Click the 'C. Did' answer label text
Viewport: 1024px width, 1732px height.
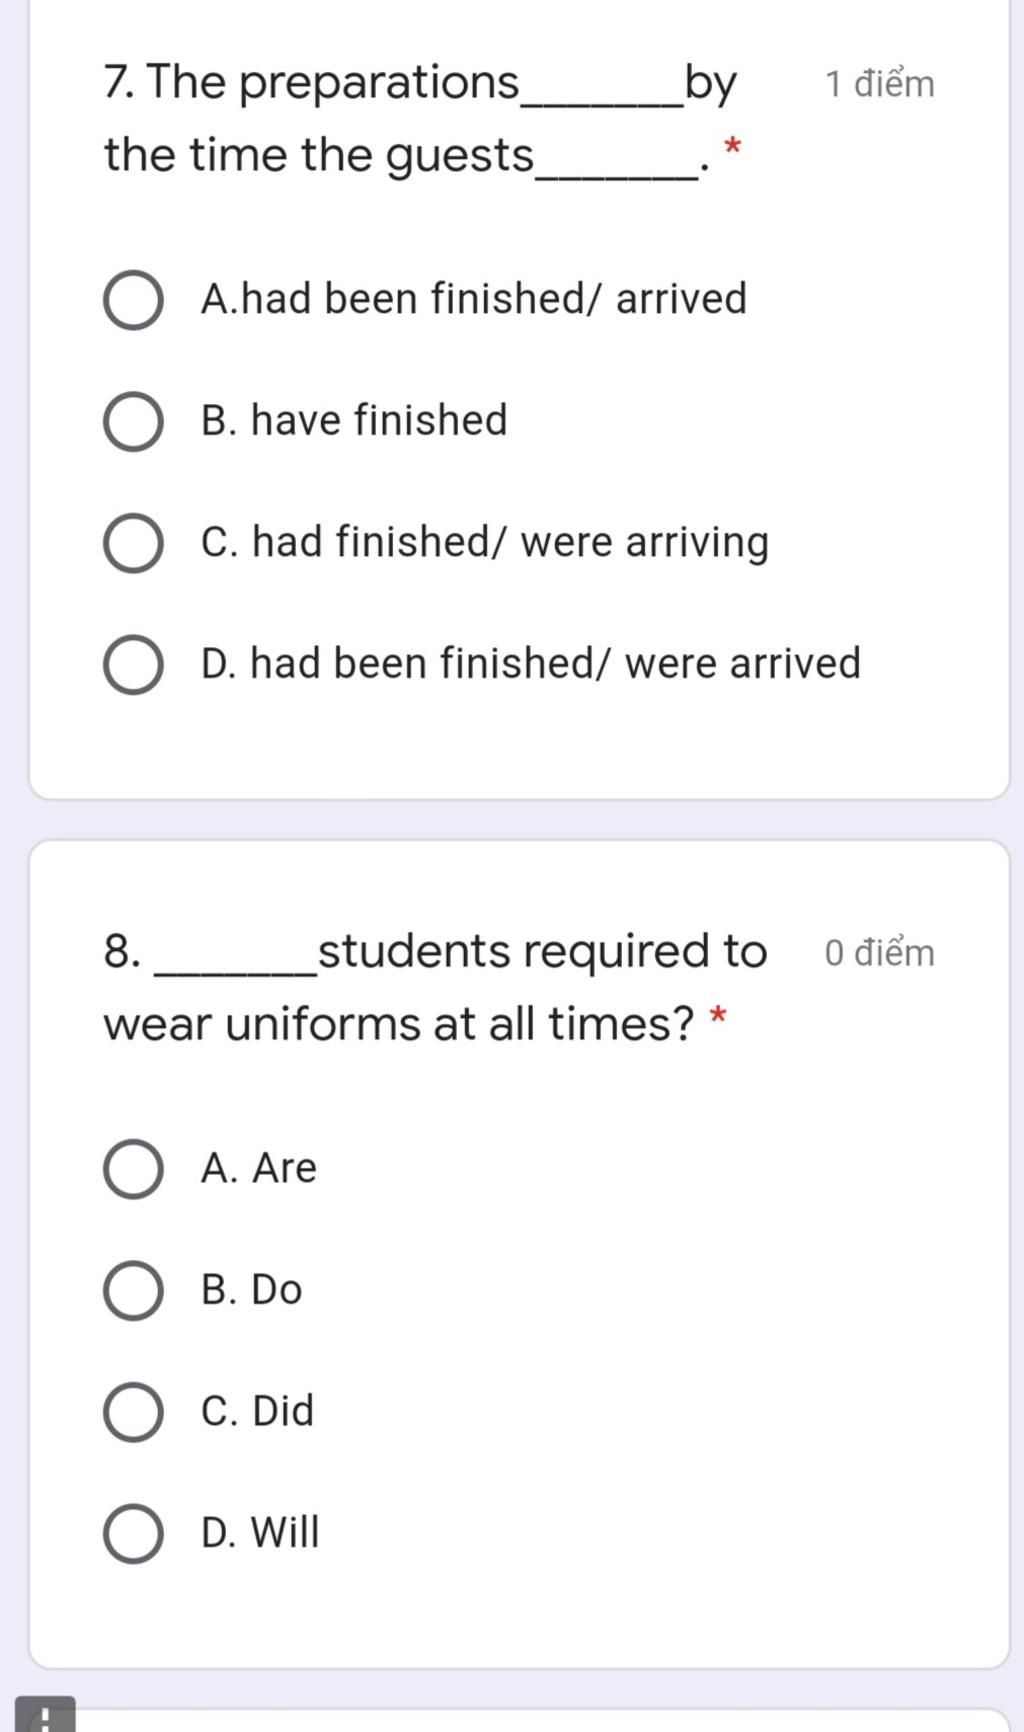(x=257, y=1411)
